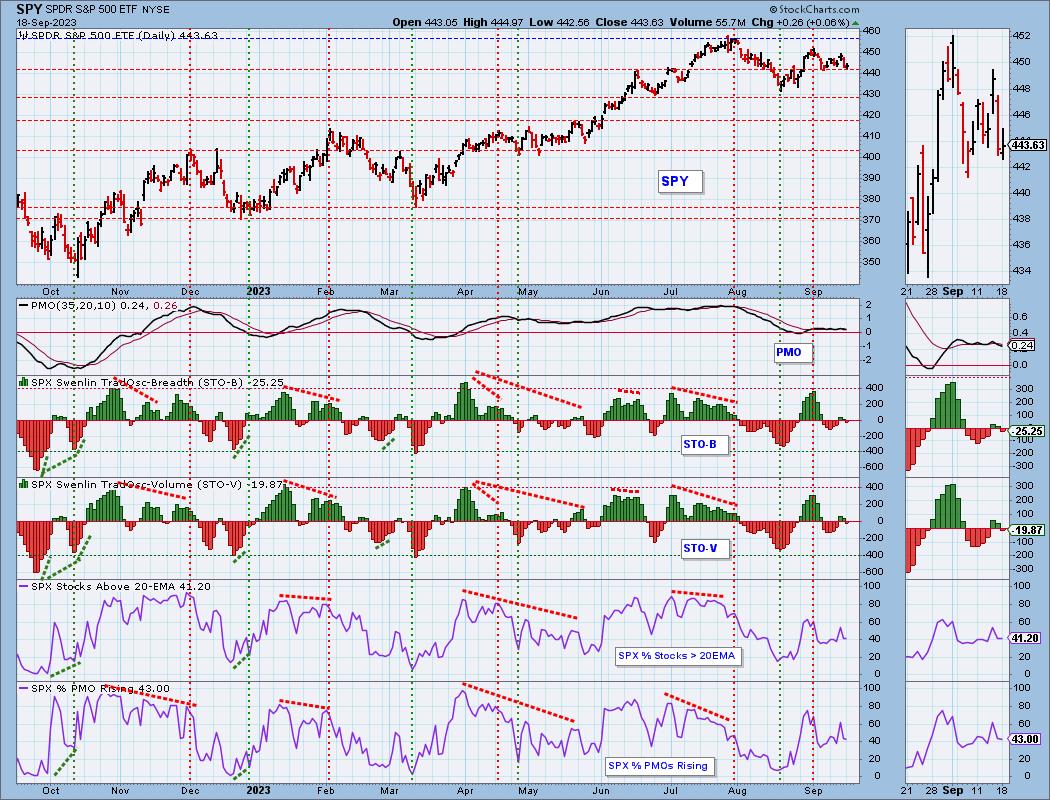This screenshot has height=800, width=1050.
Task: Click the STO-B label box
Action: [704, 445]
